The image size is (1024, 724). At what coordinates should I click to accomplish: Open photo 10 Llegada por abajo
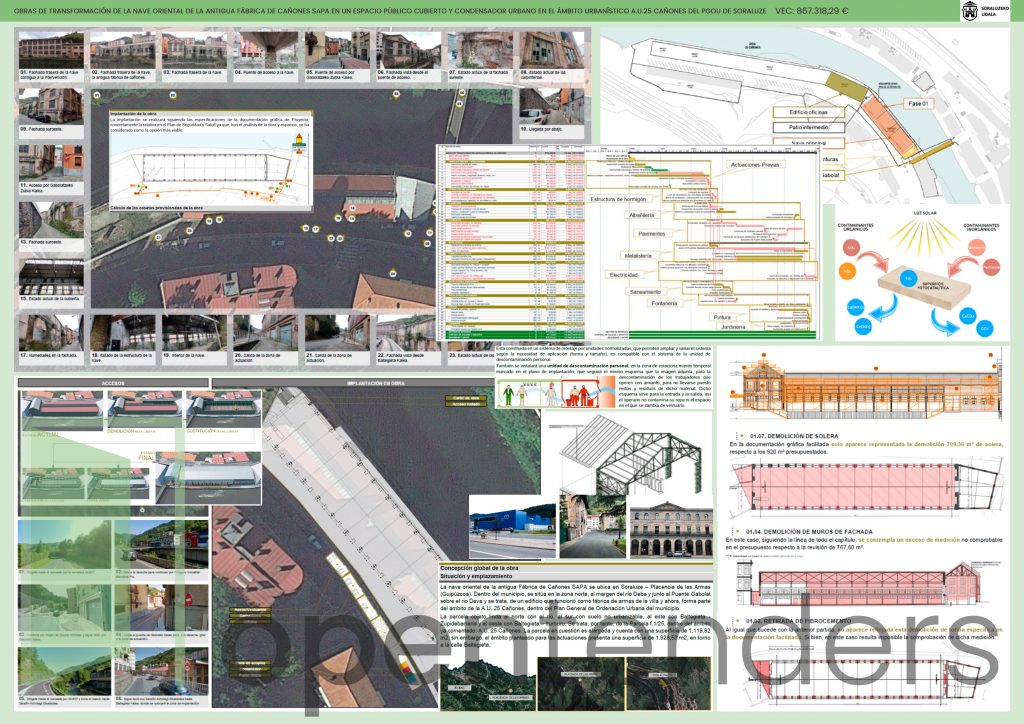[x=552, y=106]
